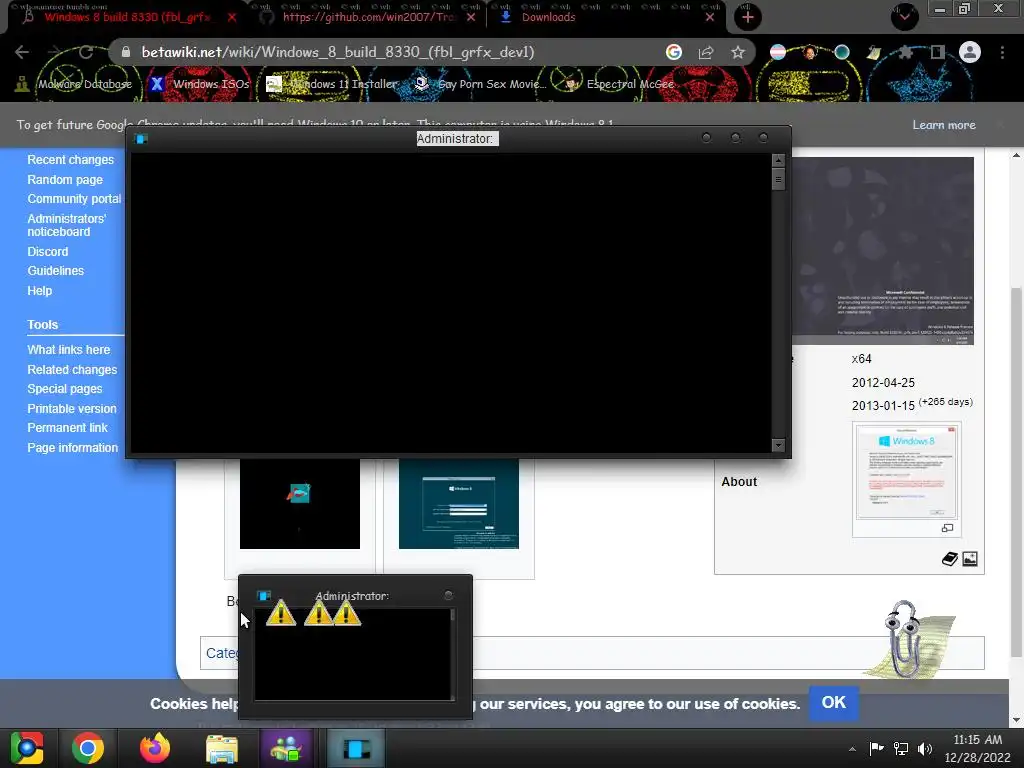Screen dimensions: 1024x768
Task: Close the Downloads tab
Action: pyautogui.click(x=710, y=17)
